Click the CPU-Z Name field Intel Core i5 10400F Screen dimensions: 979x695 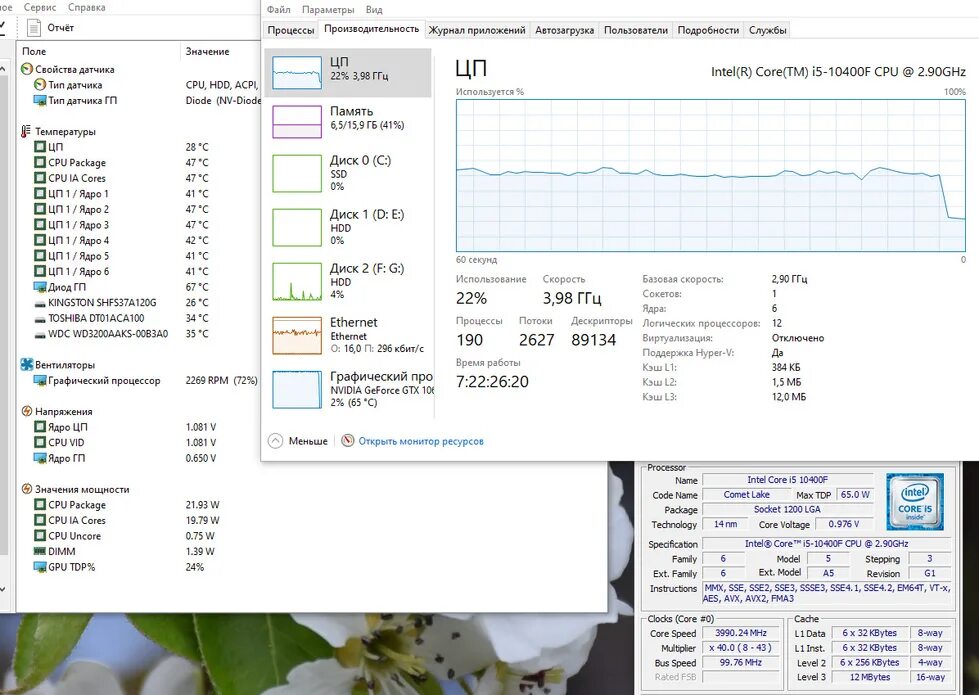click(787, 480)
